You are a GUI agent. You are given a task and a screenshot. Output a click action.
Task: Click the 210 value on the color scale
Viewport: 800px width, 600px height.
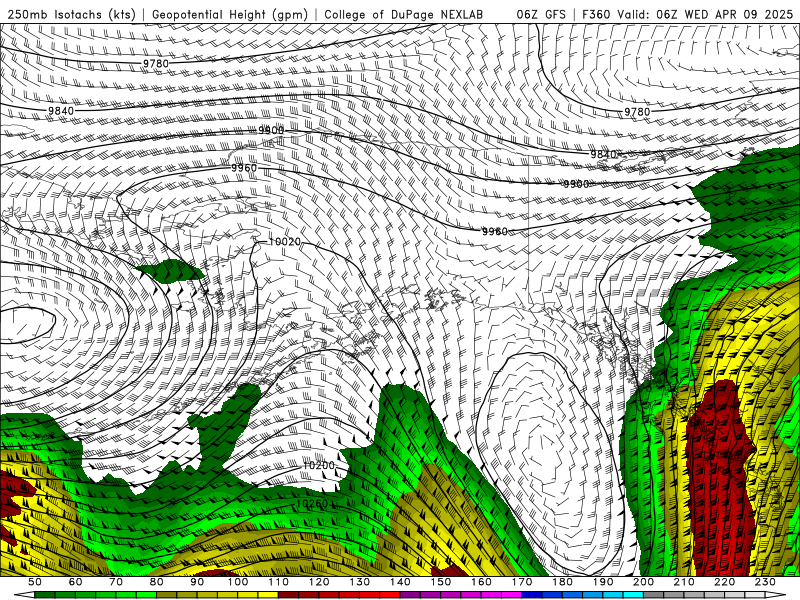tap(684, 582)
